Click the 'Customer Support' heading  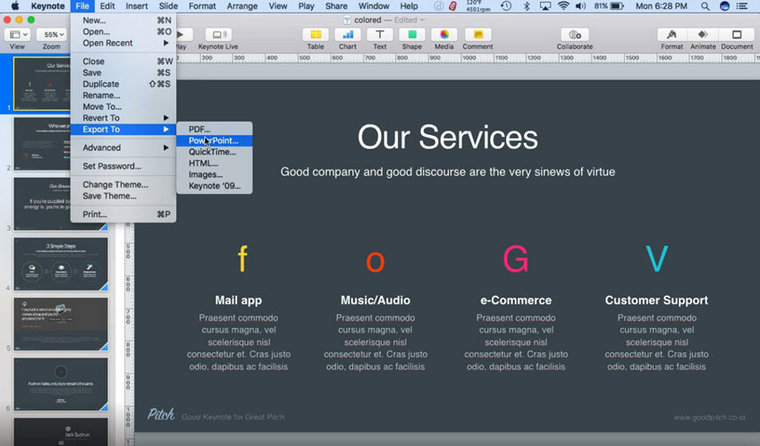[x=656, y=301]
